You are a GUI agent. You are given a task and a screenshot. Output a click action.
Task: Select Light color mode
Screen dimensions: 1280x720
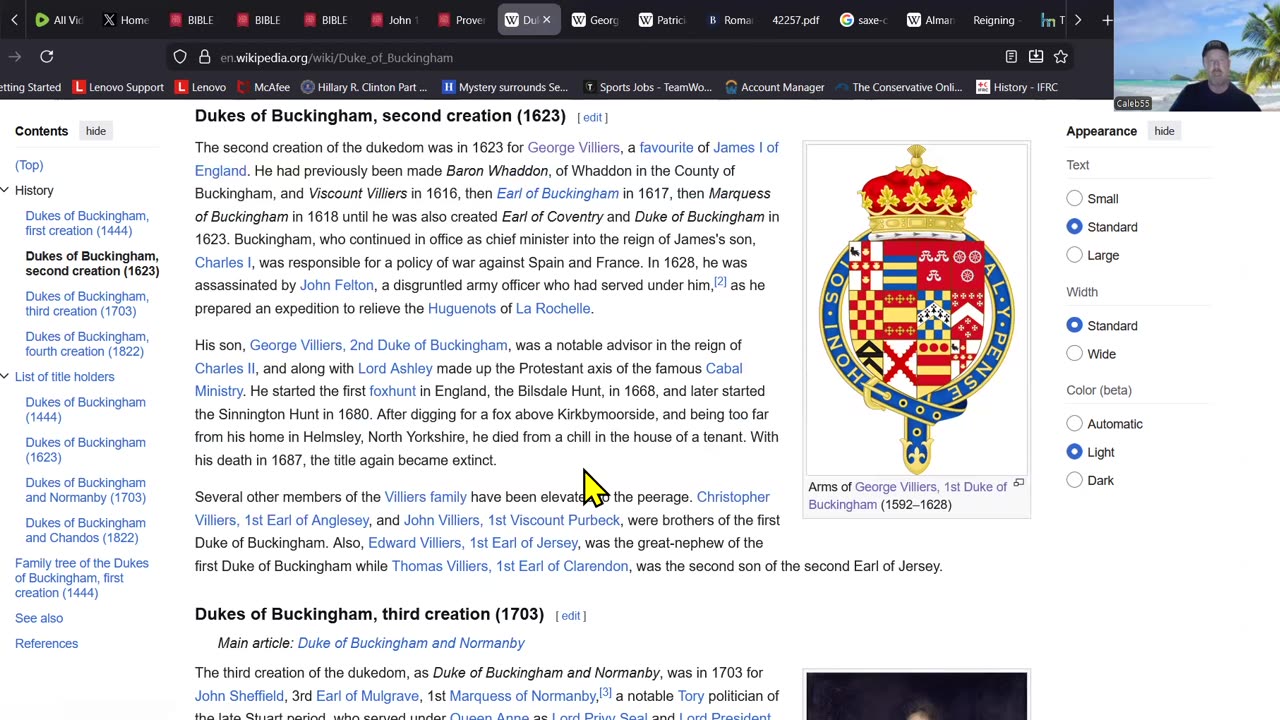coord(1074,452)
